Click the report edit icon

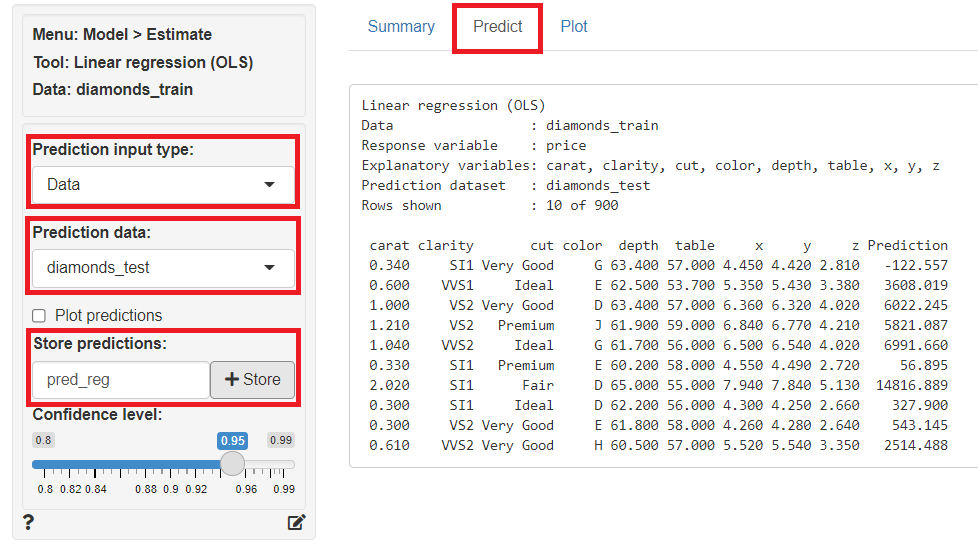(296, 522)
